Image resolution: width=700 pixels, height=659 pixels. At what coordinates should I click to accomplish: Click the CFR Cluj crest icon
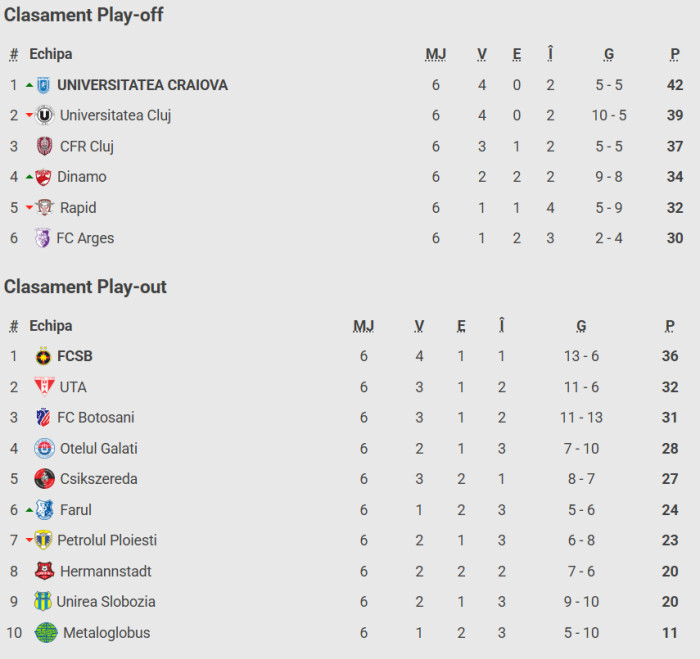tap(44, 147)
